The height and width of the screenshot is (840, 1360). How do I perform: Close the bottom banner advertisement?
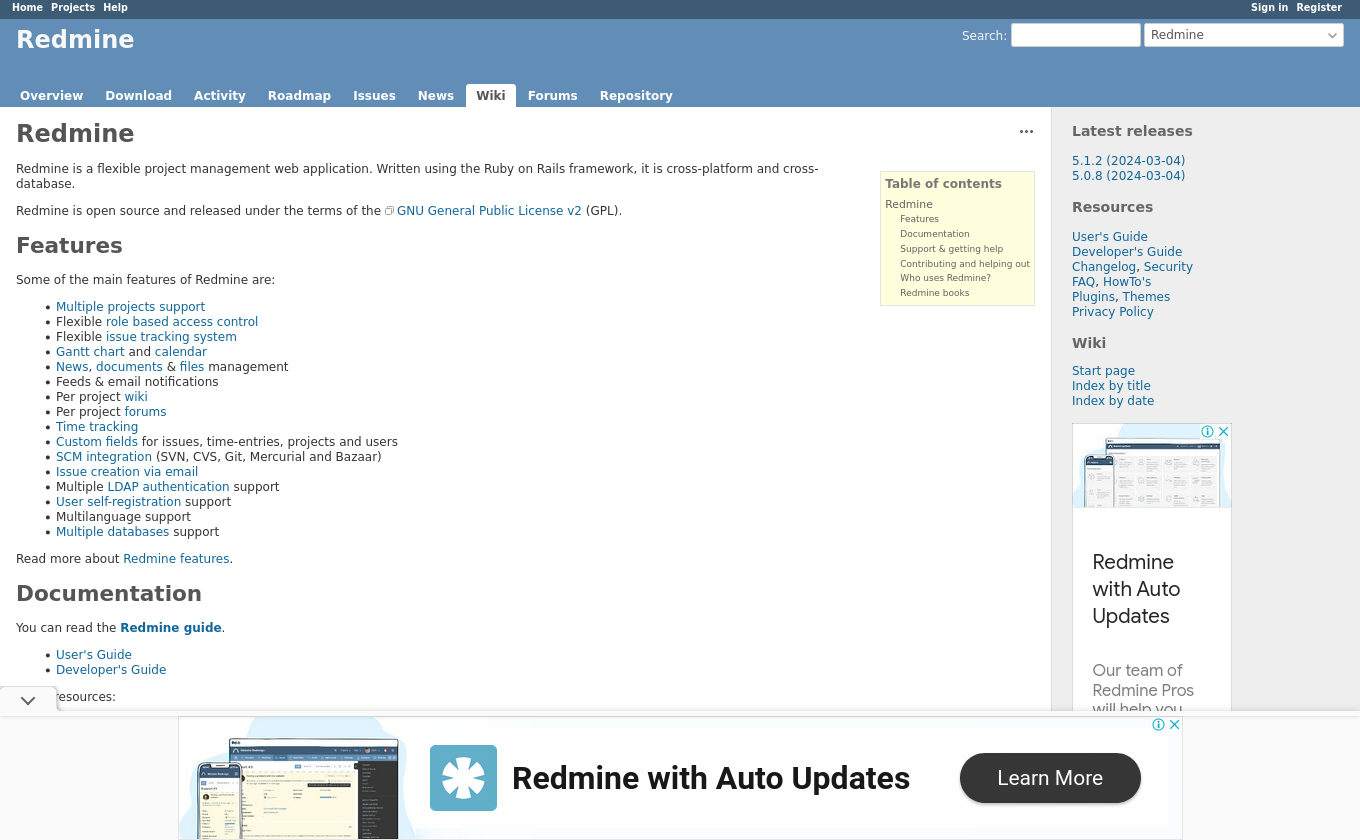pos(1175,725)
